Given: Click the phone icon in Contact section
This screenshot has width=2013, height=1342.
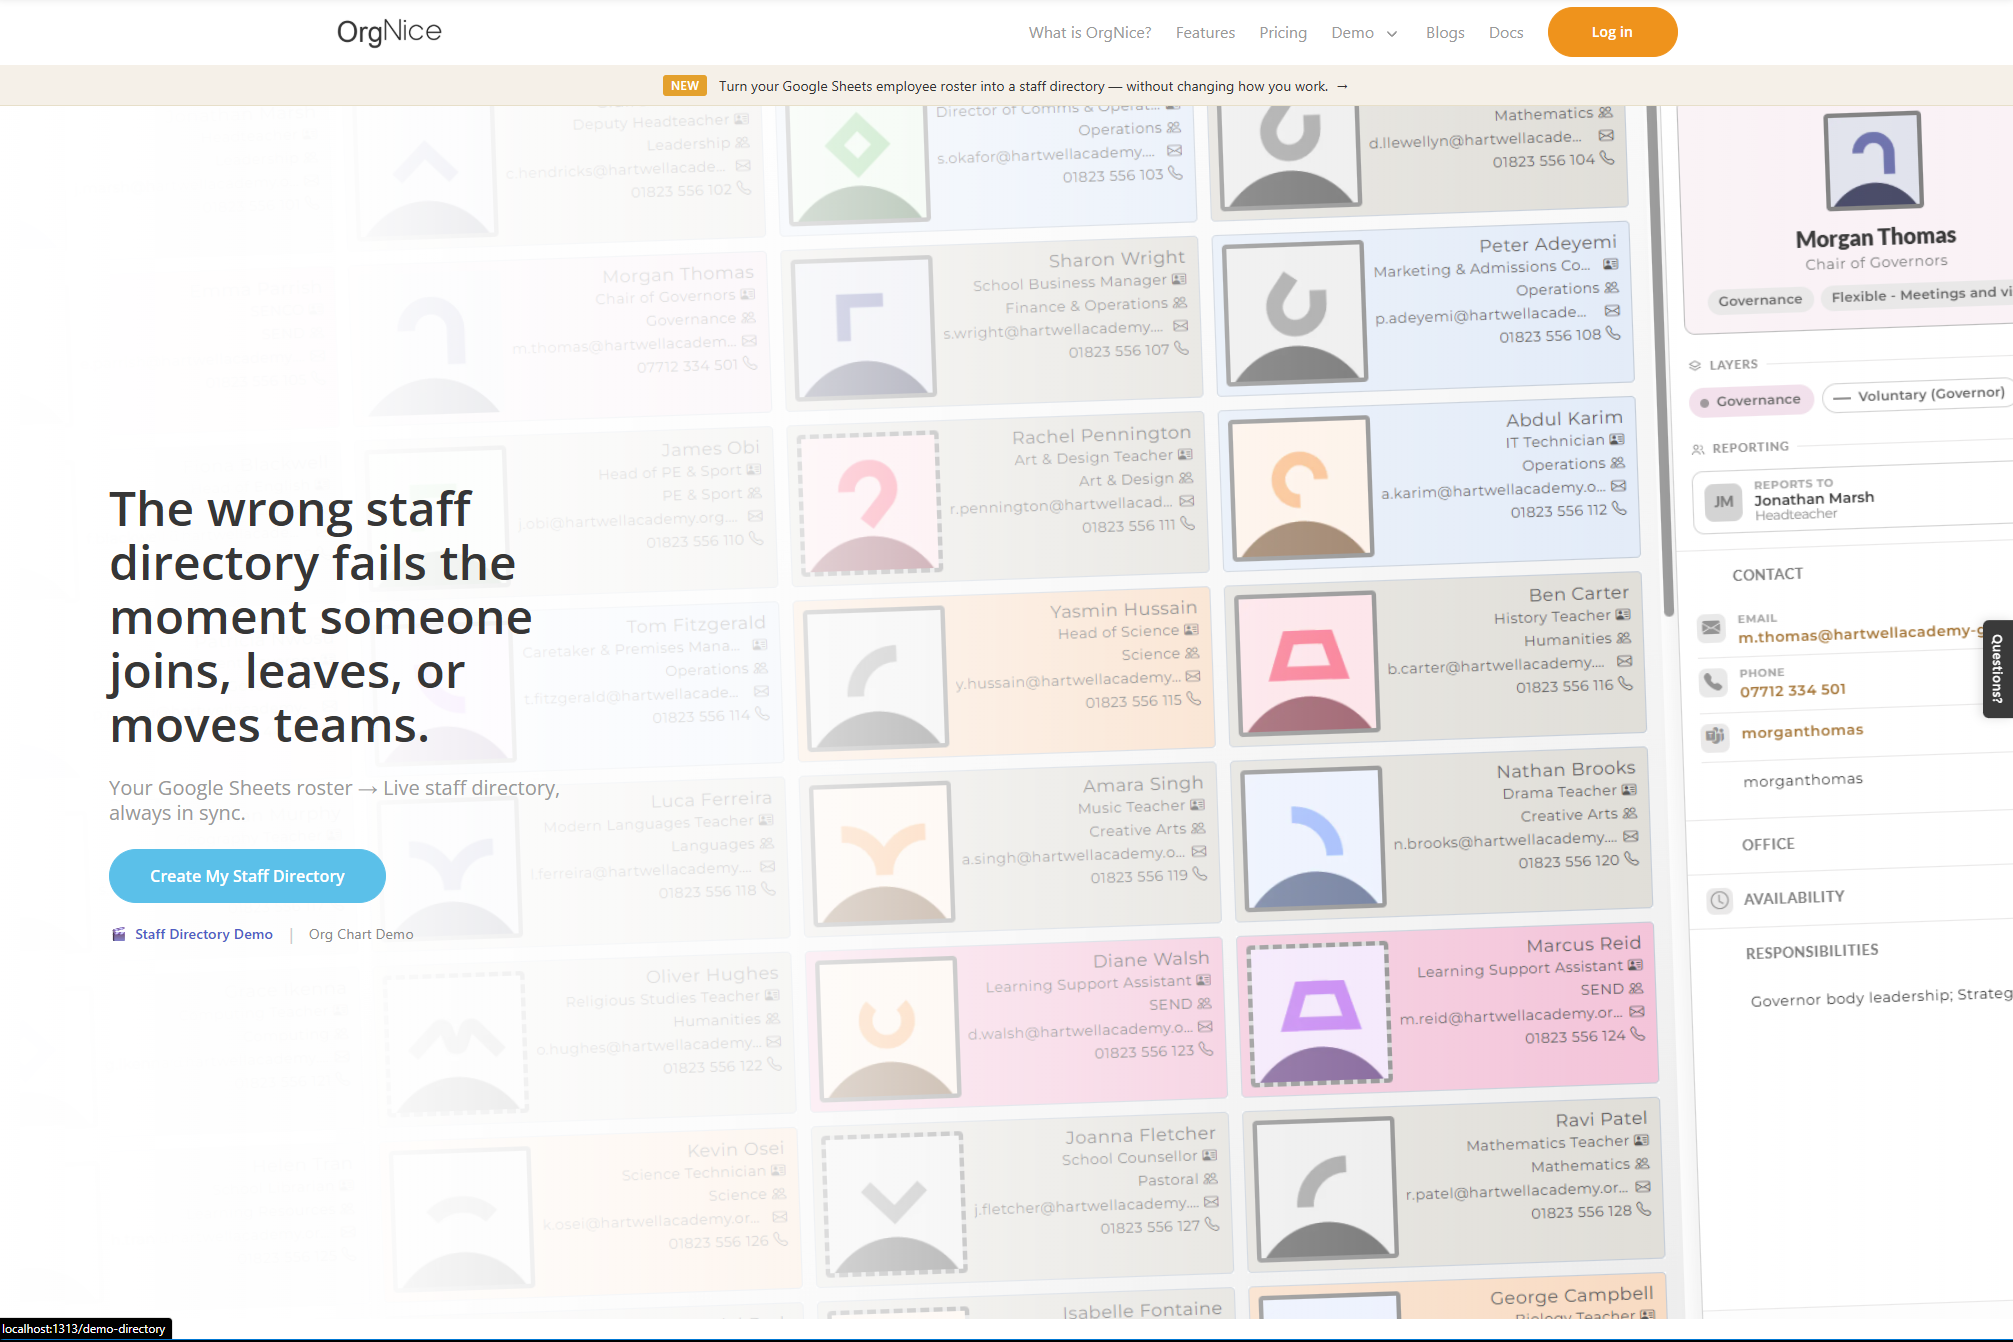Looking at the screenshot, I should 1714,683.
